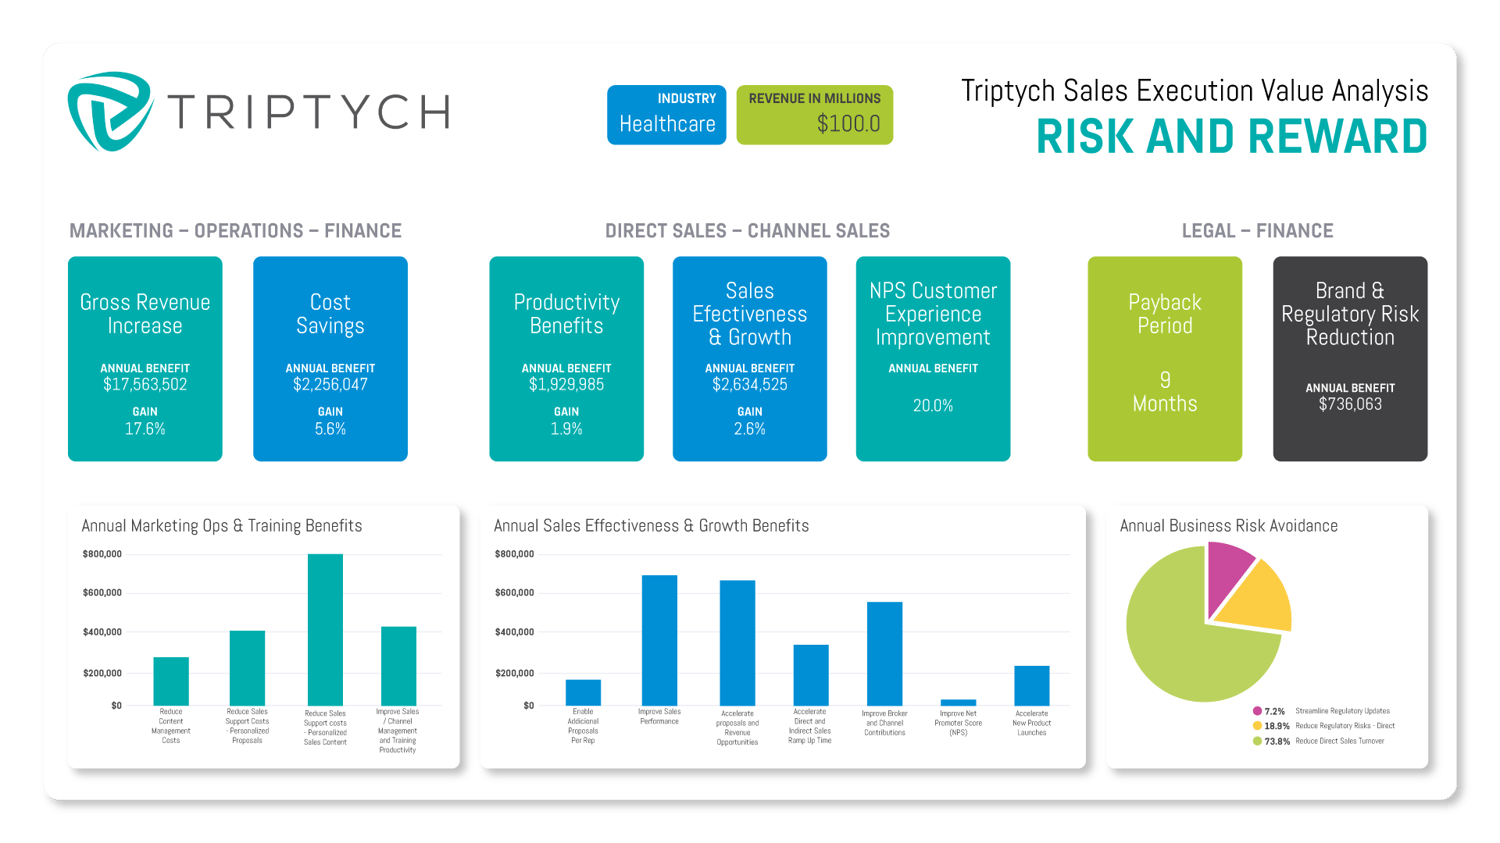Click the Personalized Sales Content bar
The height and width of the screenshot is (843, 1500).
coord(325,630)
